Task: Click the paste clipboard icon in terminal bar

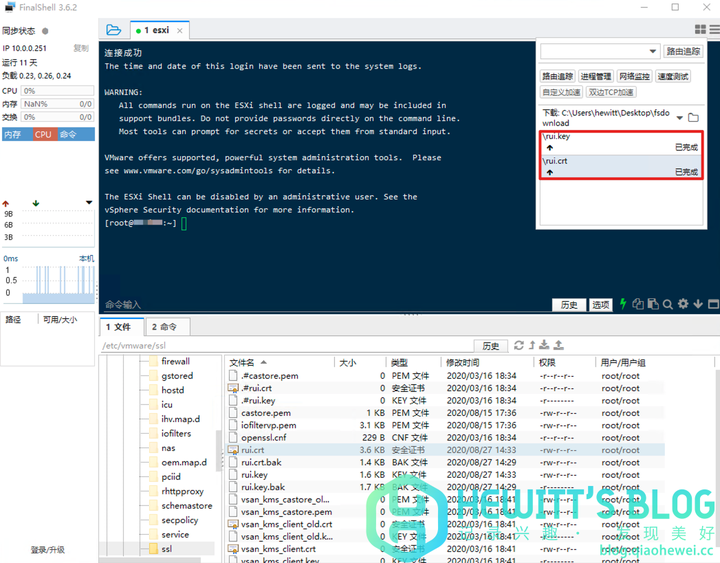Action: pyautogui.click(x=653, y=304)
